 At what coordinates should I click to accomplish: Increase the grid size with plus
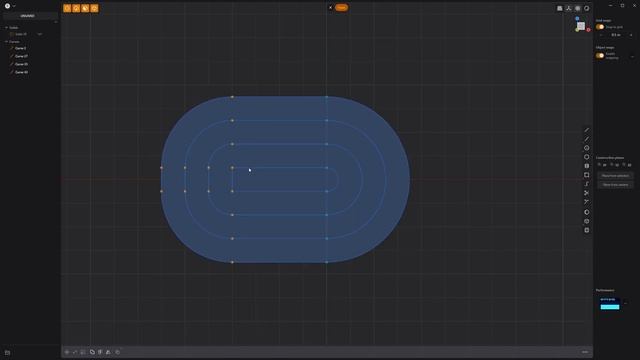631,35
